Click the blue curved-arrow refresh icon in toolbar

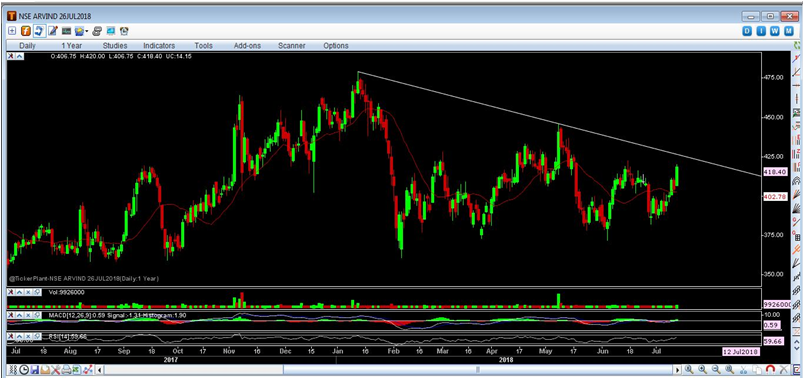(39, 31)
